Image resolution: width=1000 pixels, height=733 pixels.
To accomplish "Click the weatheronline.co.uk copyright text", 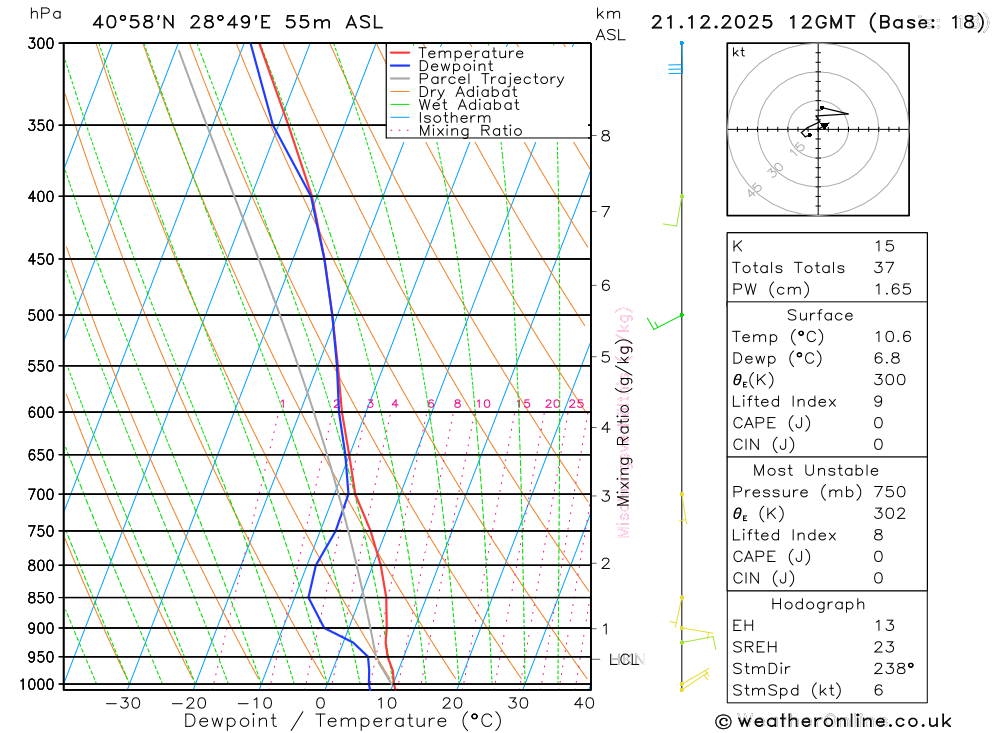I will click(834, 722).
